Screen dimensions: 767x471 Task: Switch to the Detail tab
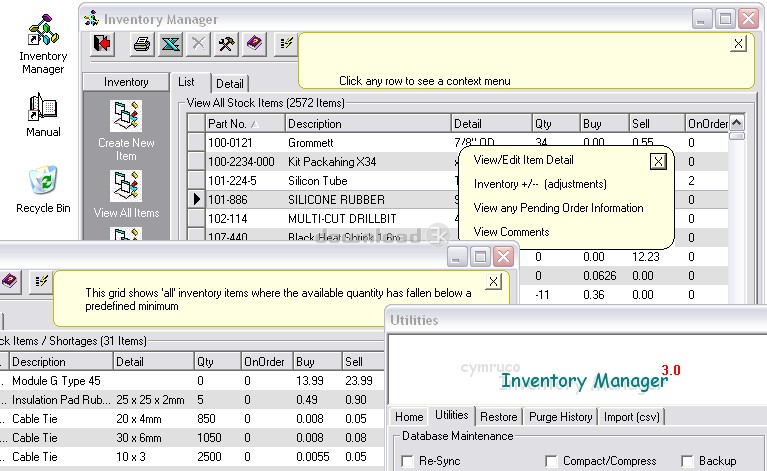click(x=230, y=84)
